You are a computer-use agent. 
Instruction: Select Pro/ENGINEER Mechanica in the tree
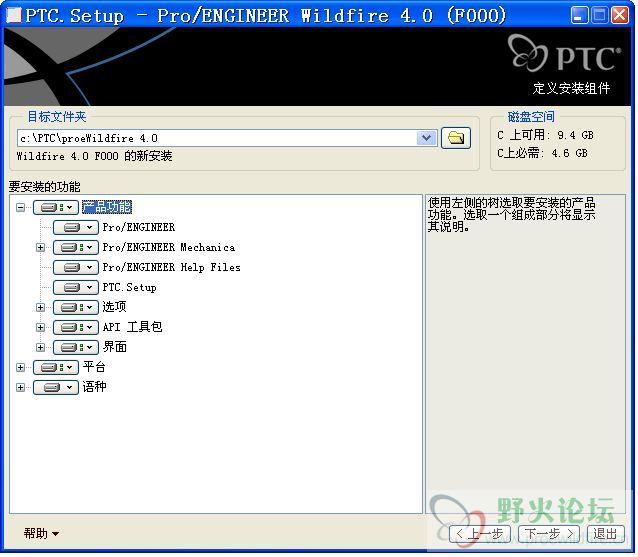coord(168,247)
